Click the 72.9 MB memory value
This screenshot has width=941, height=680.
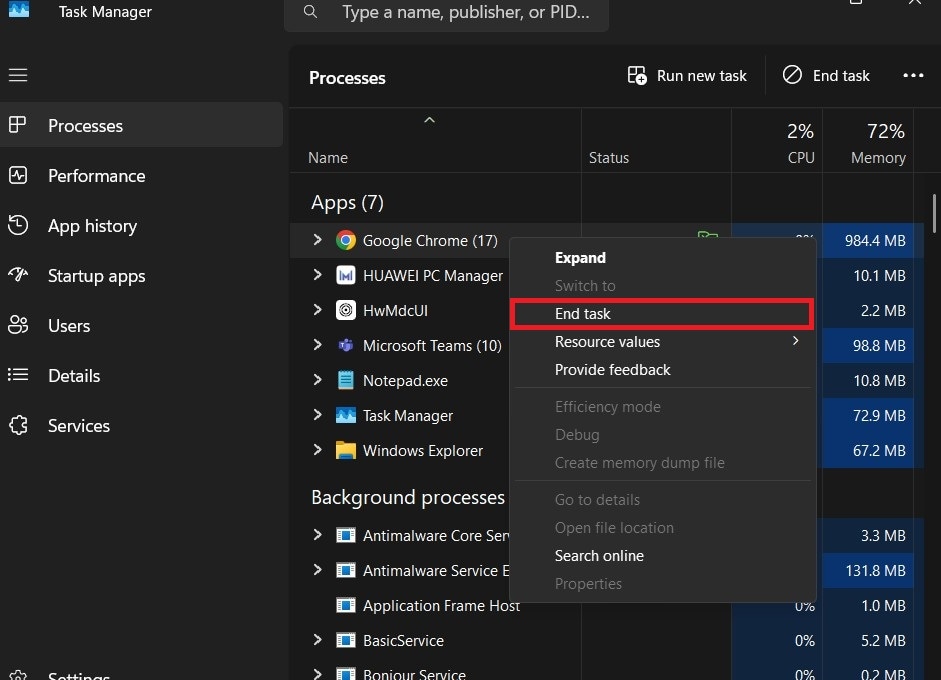tap(879, 415)
